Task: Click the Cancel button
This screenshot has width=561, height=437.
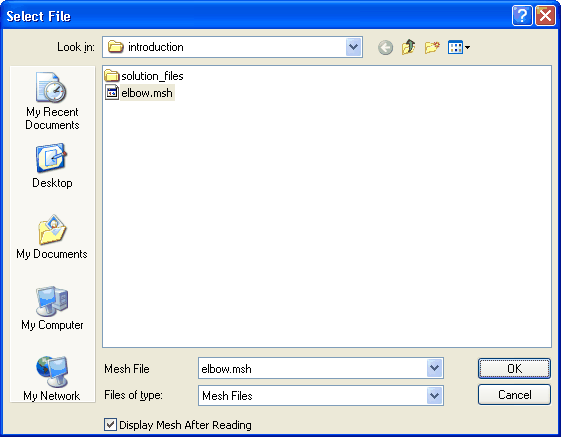Action: click(514, 395)
